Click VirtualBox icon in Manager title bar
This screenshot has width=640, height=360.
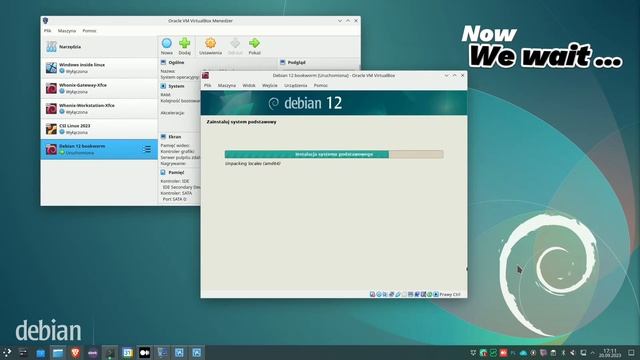click(x=46, y=20)
